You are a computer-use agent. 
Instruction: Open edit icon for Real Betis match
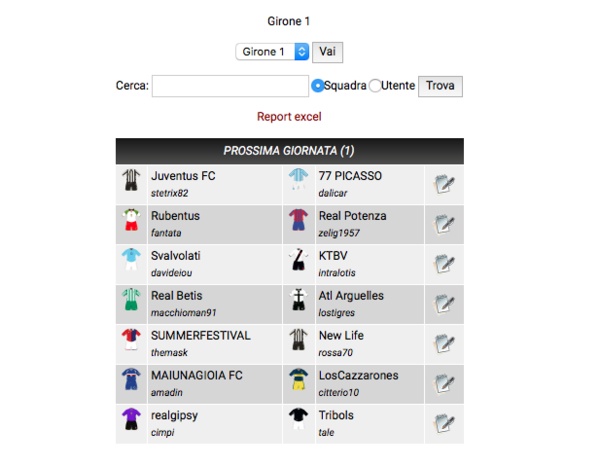click(x=444, y=304)
